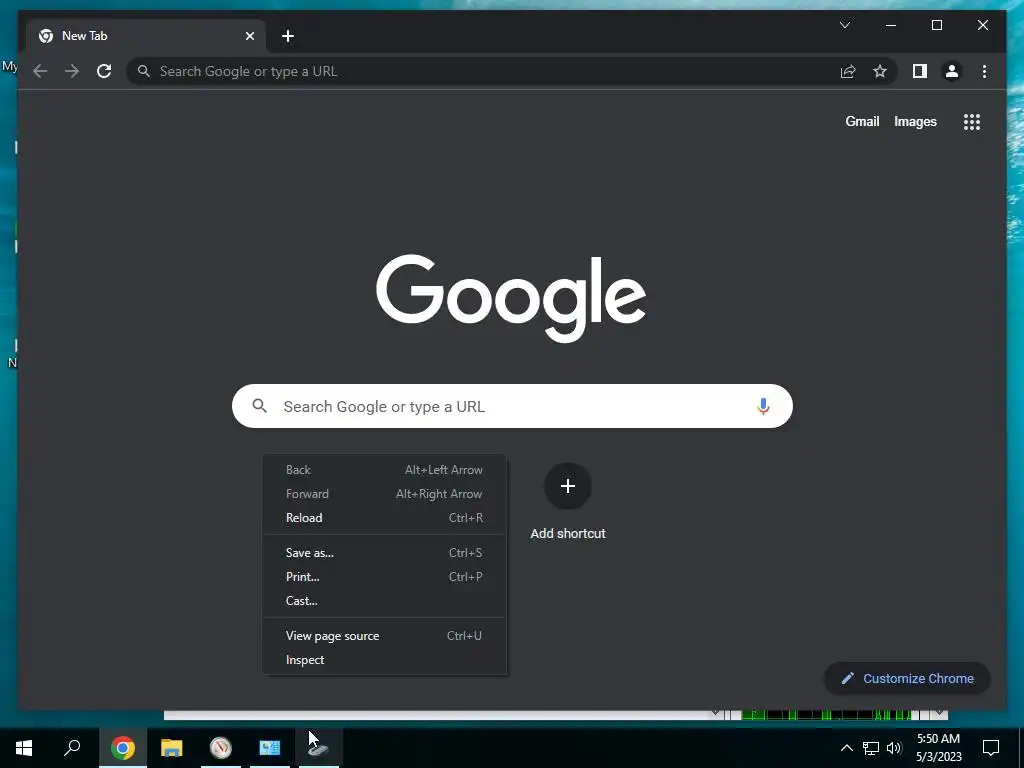Click the magnifier icon in Google search box
This screenshot has height=768, width=1024.
click(x=259, y=406)
